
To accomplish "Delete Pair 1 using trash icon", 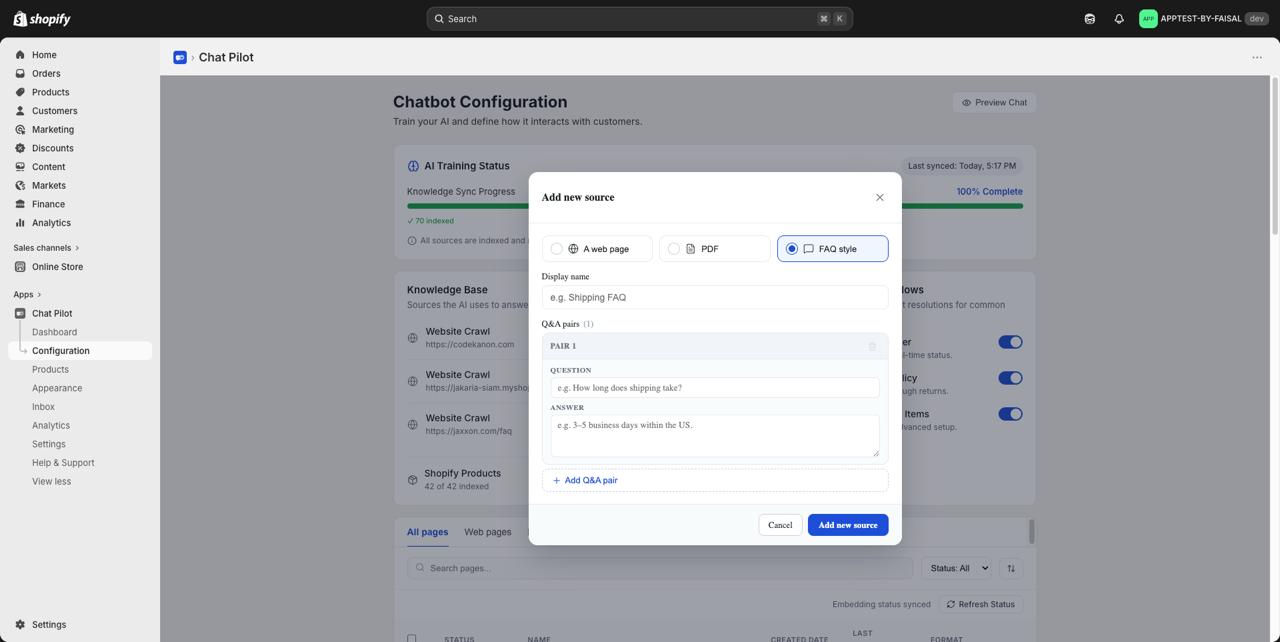I will (872, 346).
